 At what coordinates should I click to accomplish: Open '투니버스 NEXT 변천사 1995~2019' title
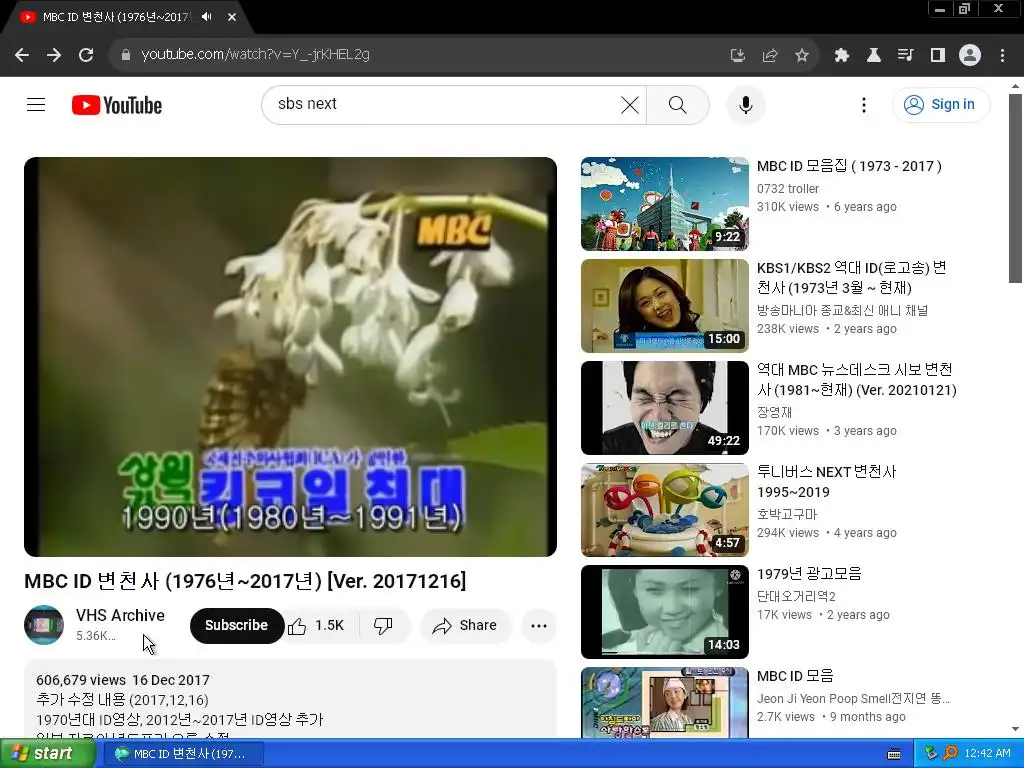pyautogui.click(x=827, y=481)
